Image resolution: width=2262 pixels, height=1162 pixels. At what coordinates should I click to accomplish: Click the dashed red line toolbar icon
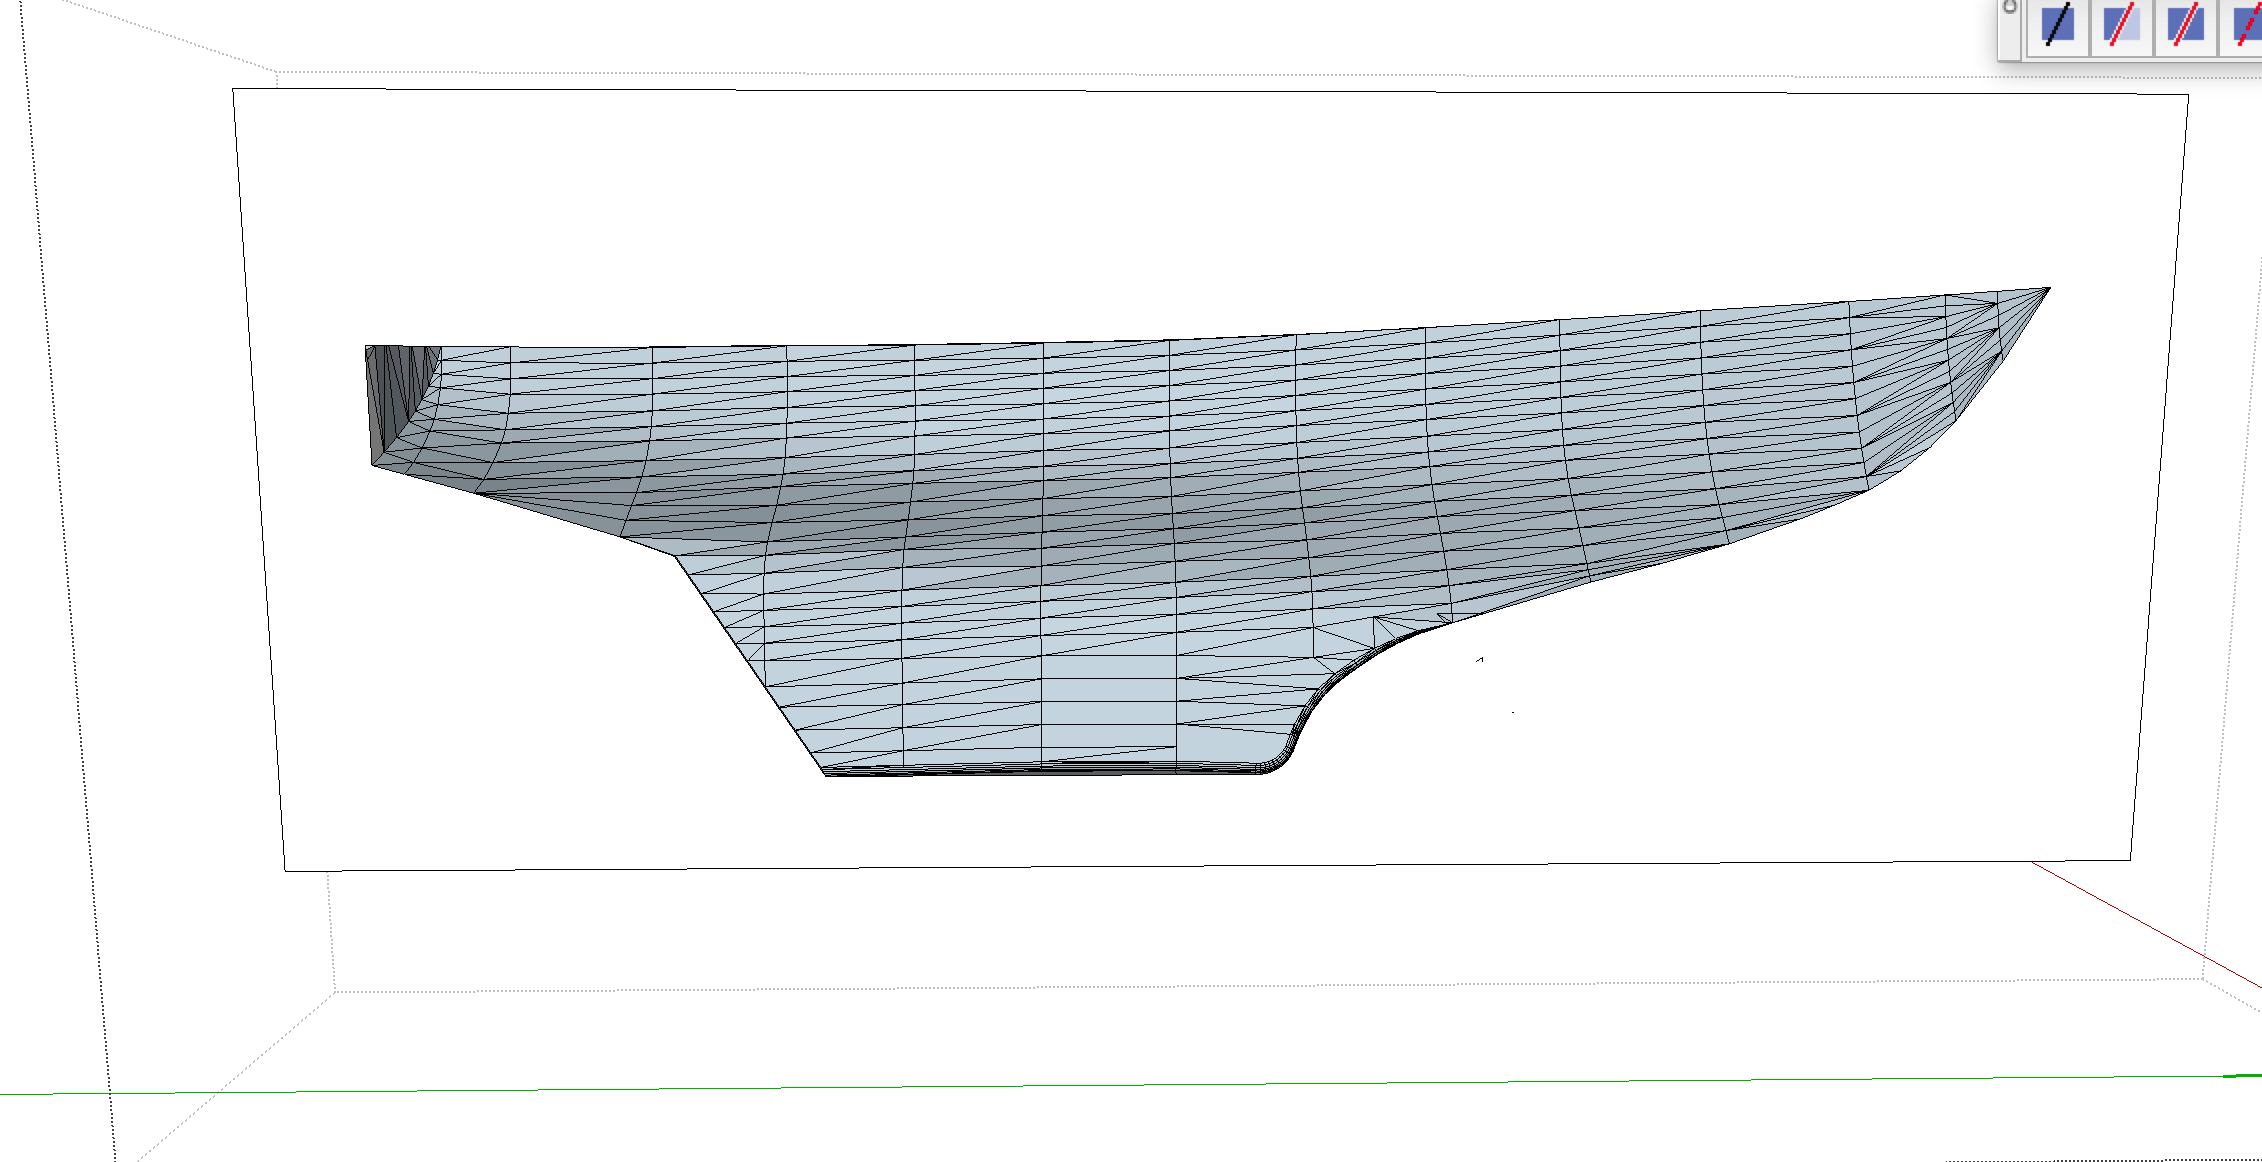2246,26
